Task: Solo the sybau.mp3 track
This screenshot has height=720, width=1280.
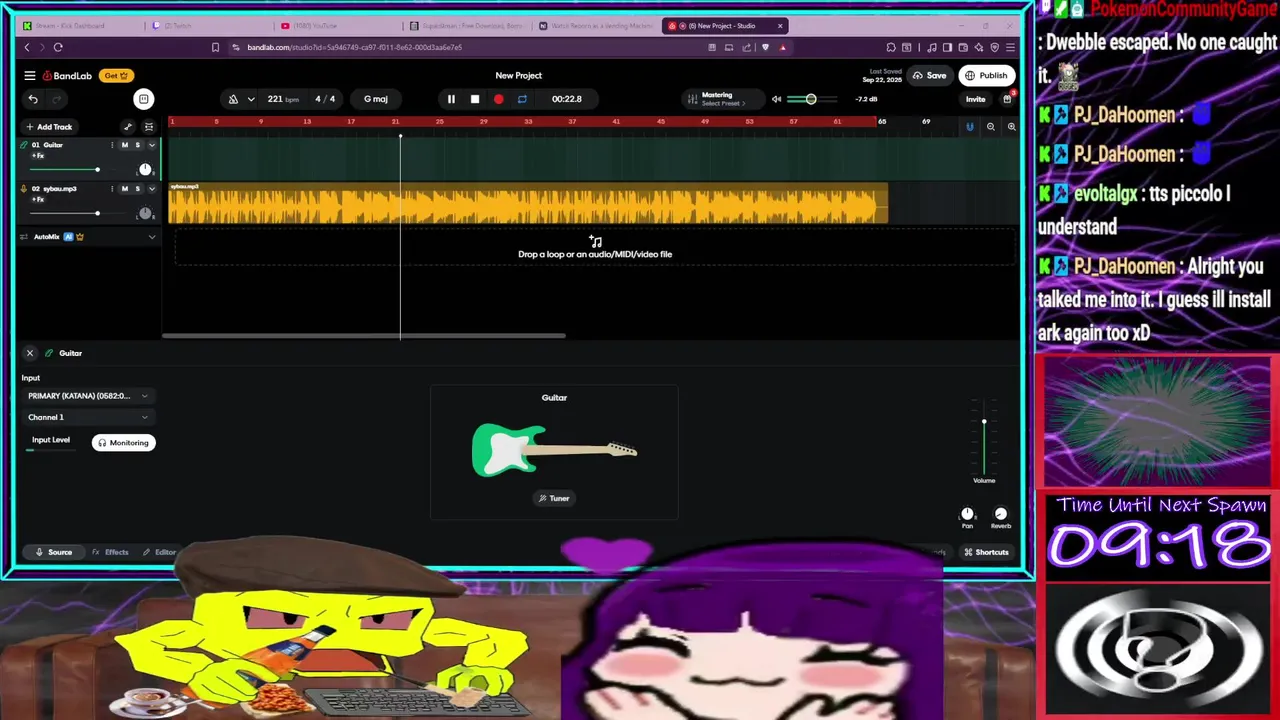Action: click(x=138, y=189)
